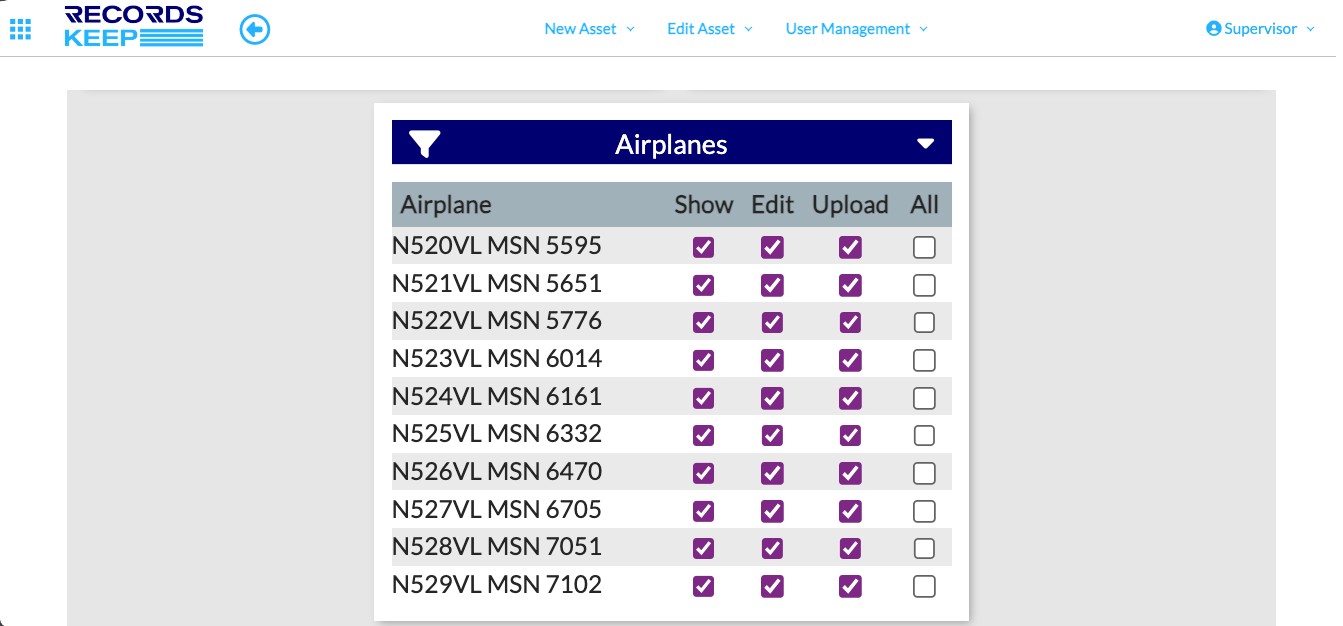The image size is (1343, 626).
Task: Uncheck Upload for N526VL MSN 6470
Action: 850,473
